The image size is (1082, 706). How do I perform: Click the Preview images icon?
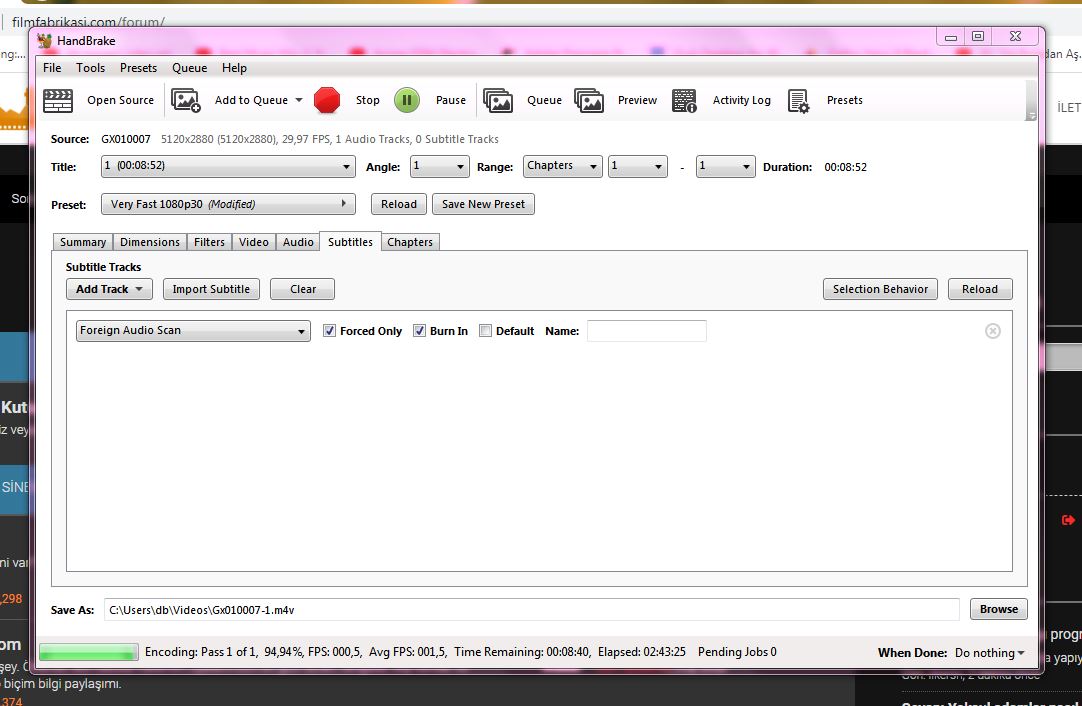[589, 101]
